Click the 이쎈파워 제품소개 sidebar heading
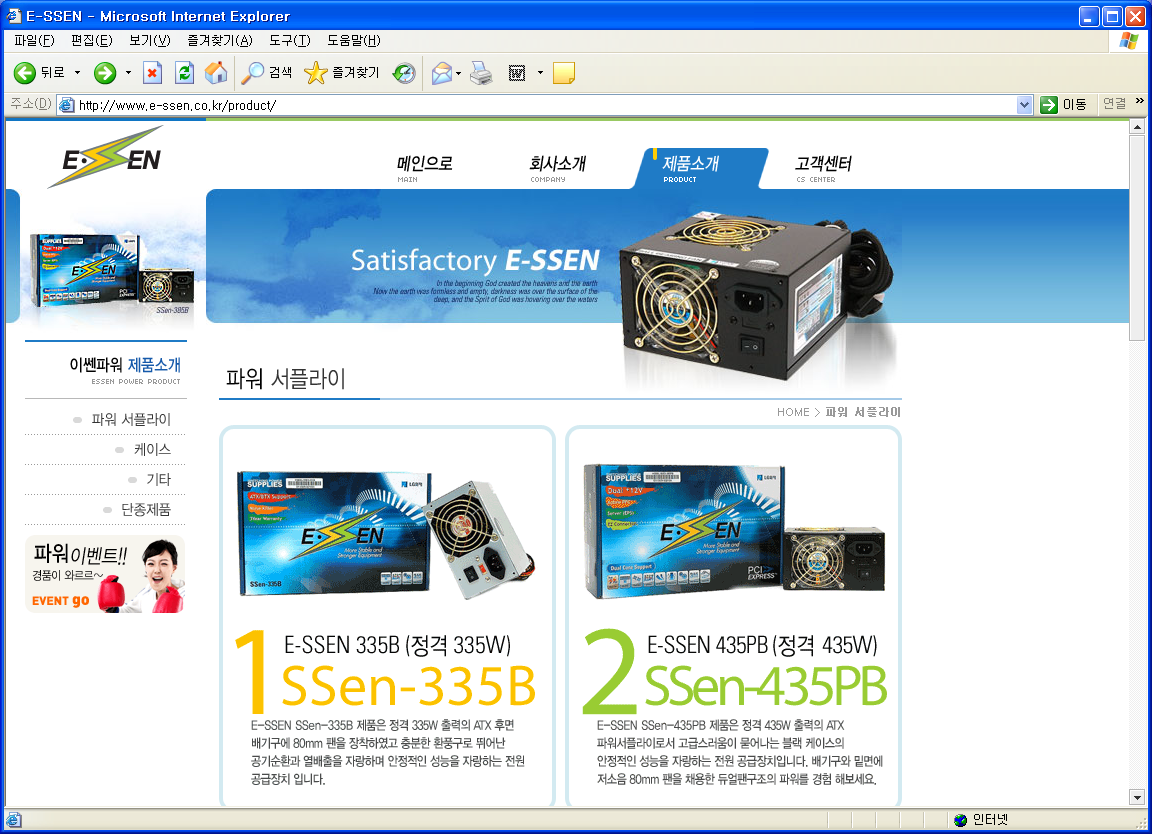 pyautogui.click(x=125, y=365)
